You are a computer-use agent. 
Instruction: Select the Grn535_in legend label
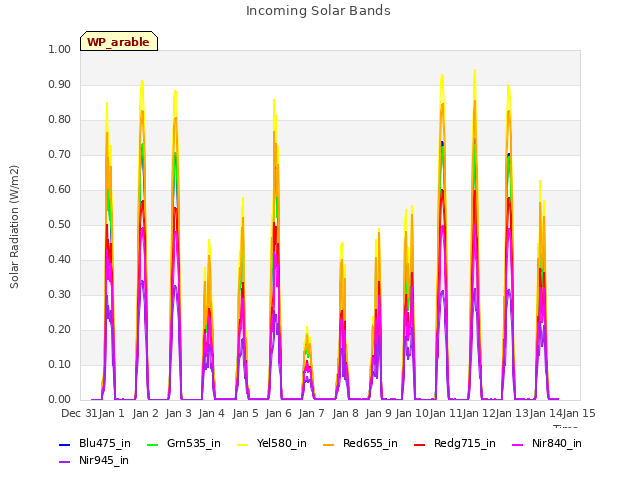194,444
